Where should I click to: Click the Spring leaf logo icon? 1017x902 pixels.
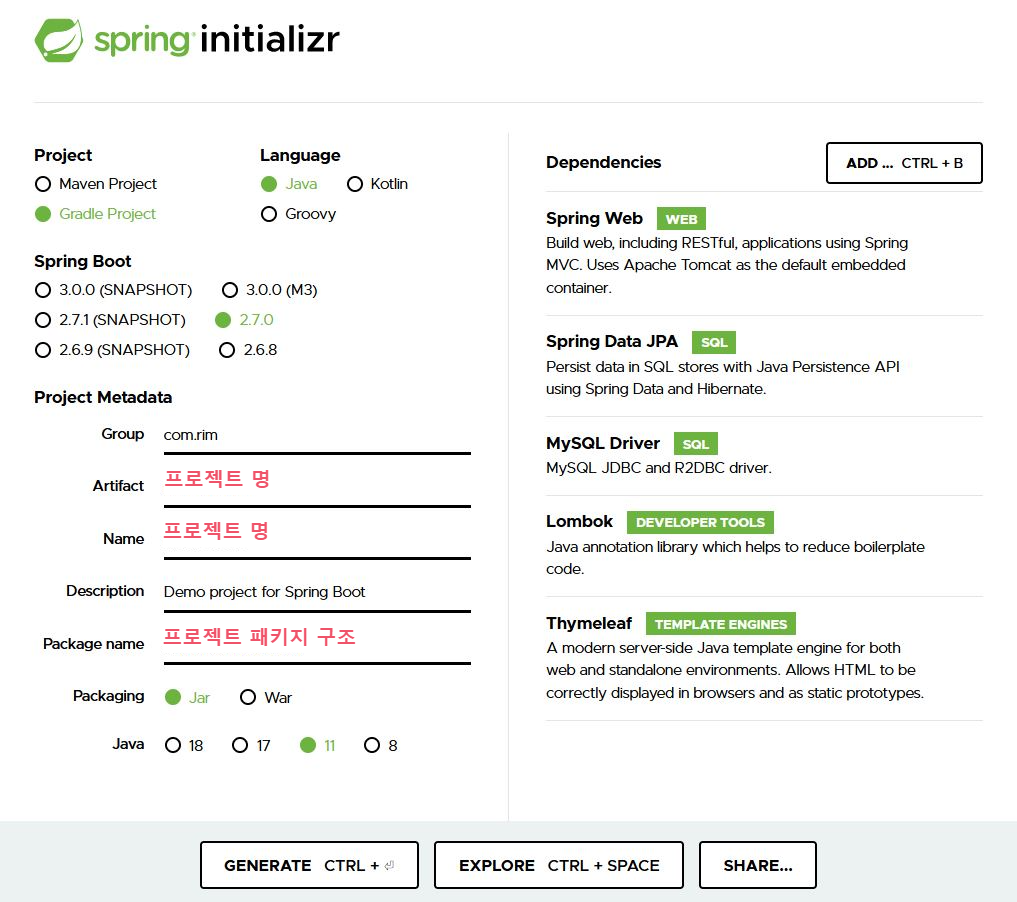point(58,40)
